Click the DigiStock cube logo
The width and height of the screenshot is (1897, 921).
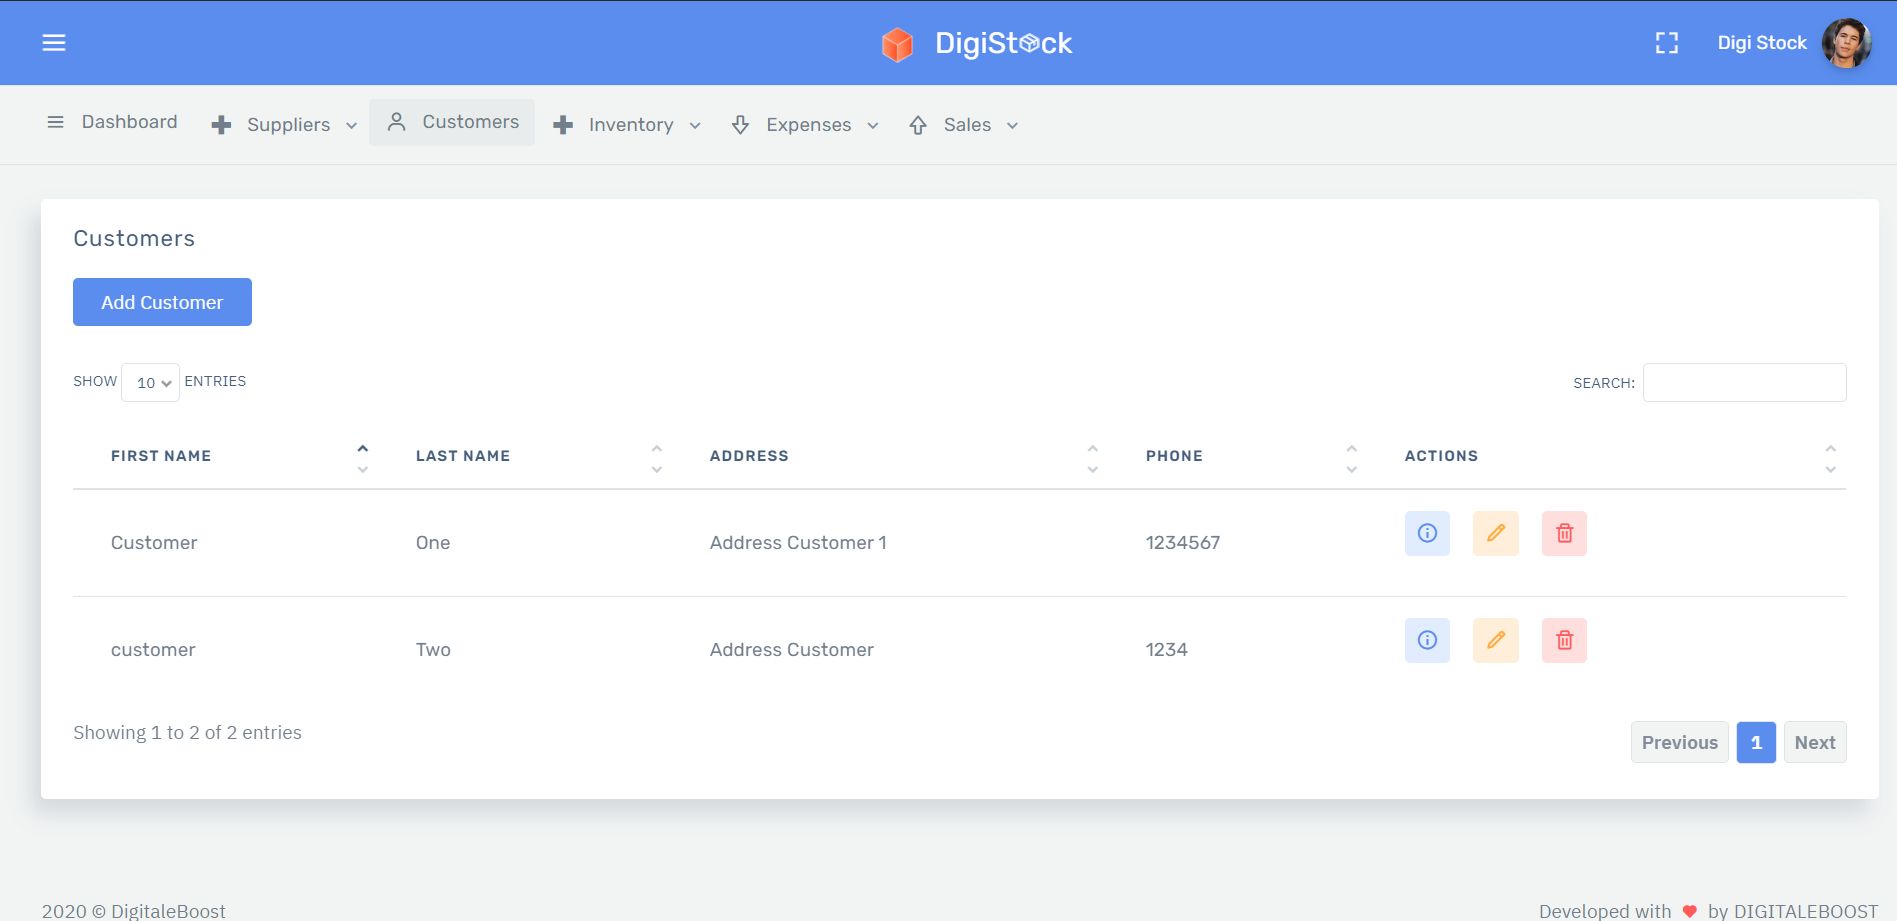pyautogui.click(x=897, y=44)
